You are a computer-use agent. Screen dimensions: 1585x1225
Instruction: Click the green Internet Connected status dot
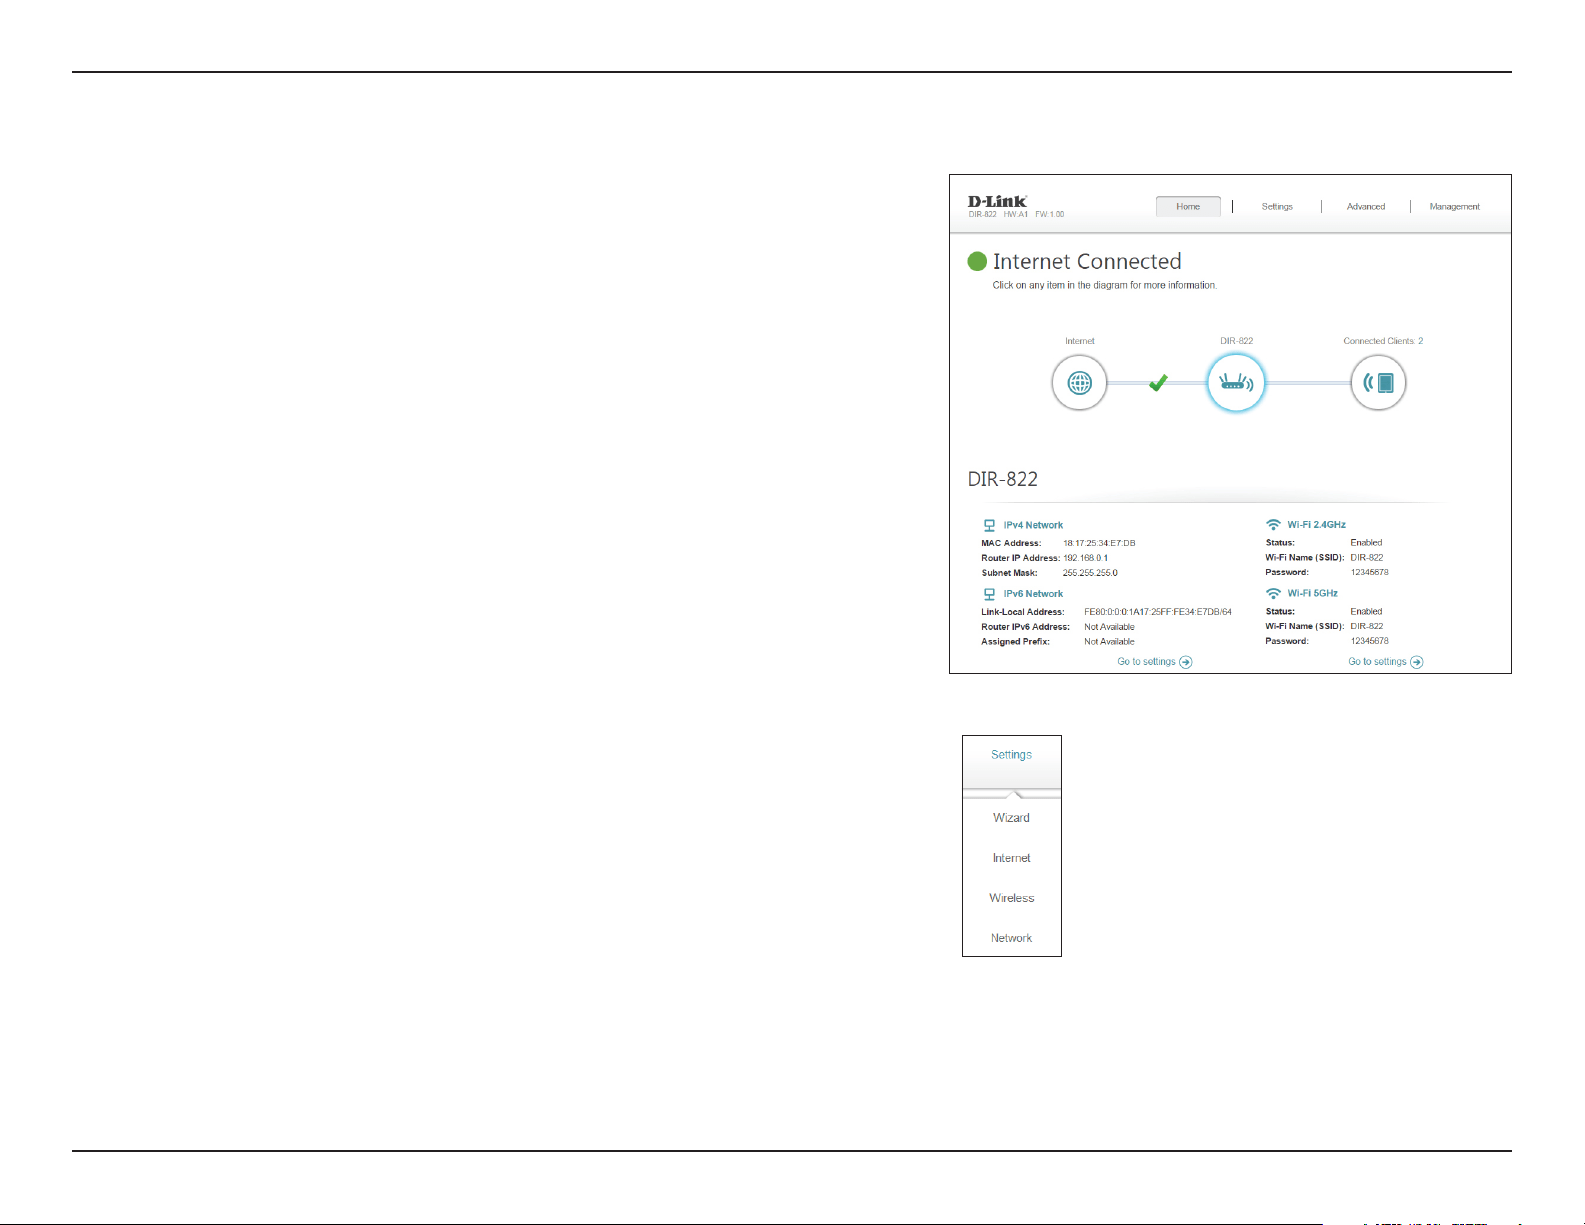pos(977,262)
